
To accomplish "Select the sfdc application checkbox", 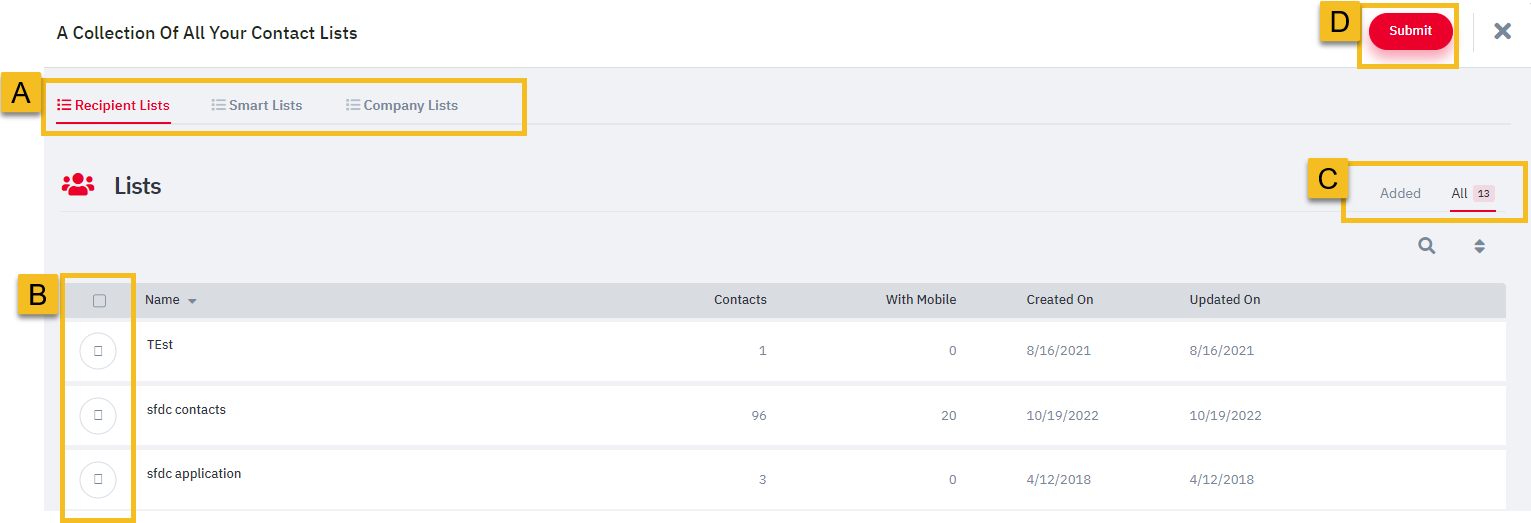I will coord(98,479).
